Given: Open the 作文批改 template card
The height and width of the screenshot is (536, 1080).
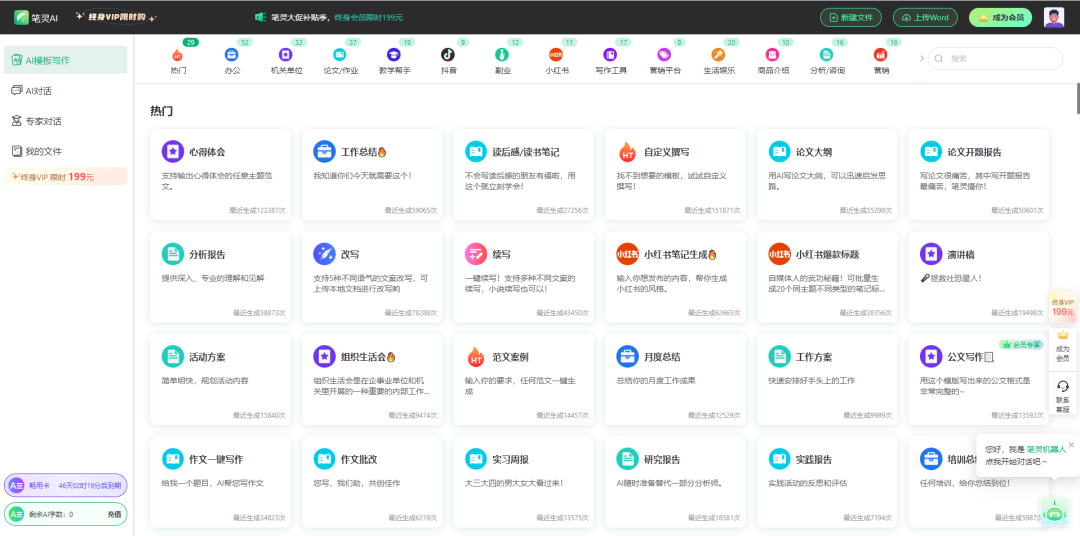Looking at the screenshot, I should (372, 482).
